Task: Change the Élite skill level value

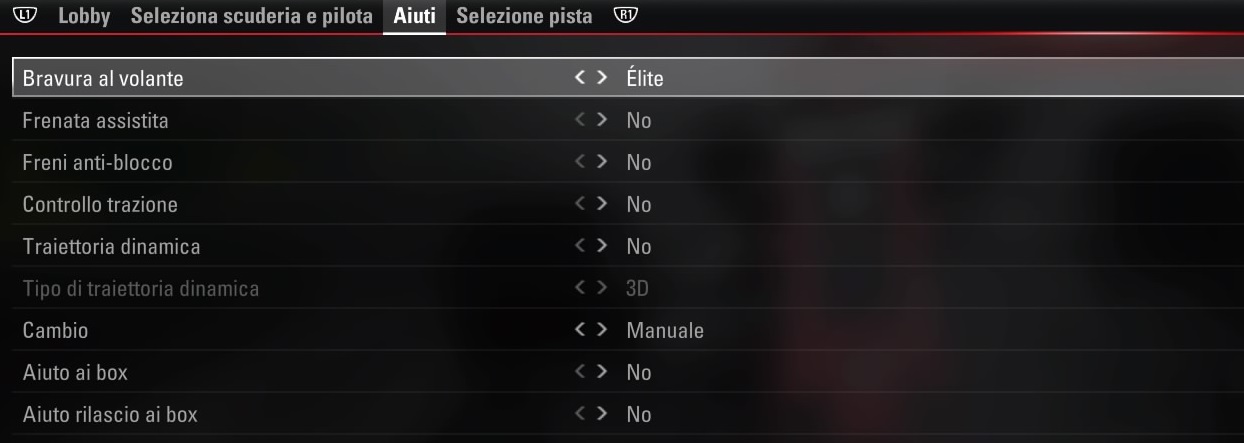Action: (645, 78)
